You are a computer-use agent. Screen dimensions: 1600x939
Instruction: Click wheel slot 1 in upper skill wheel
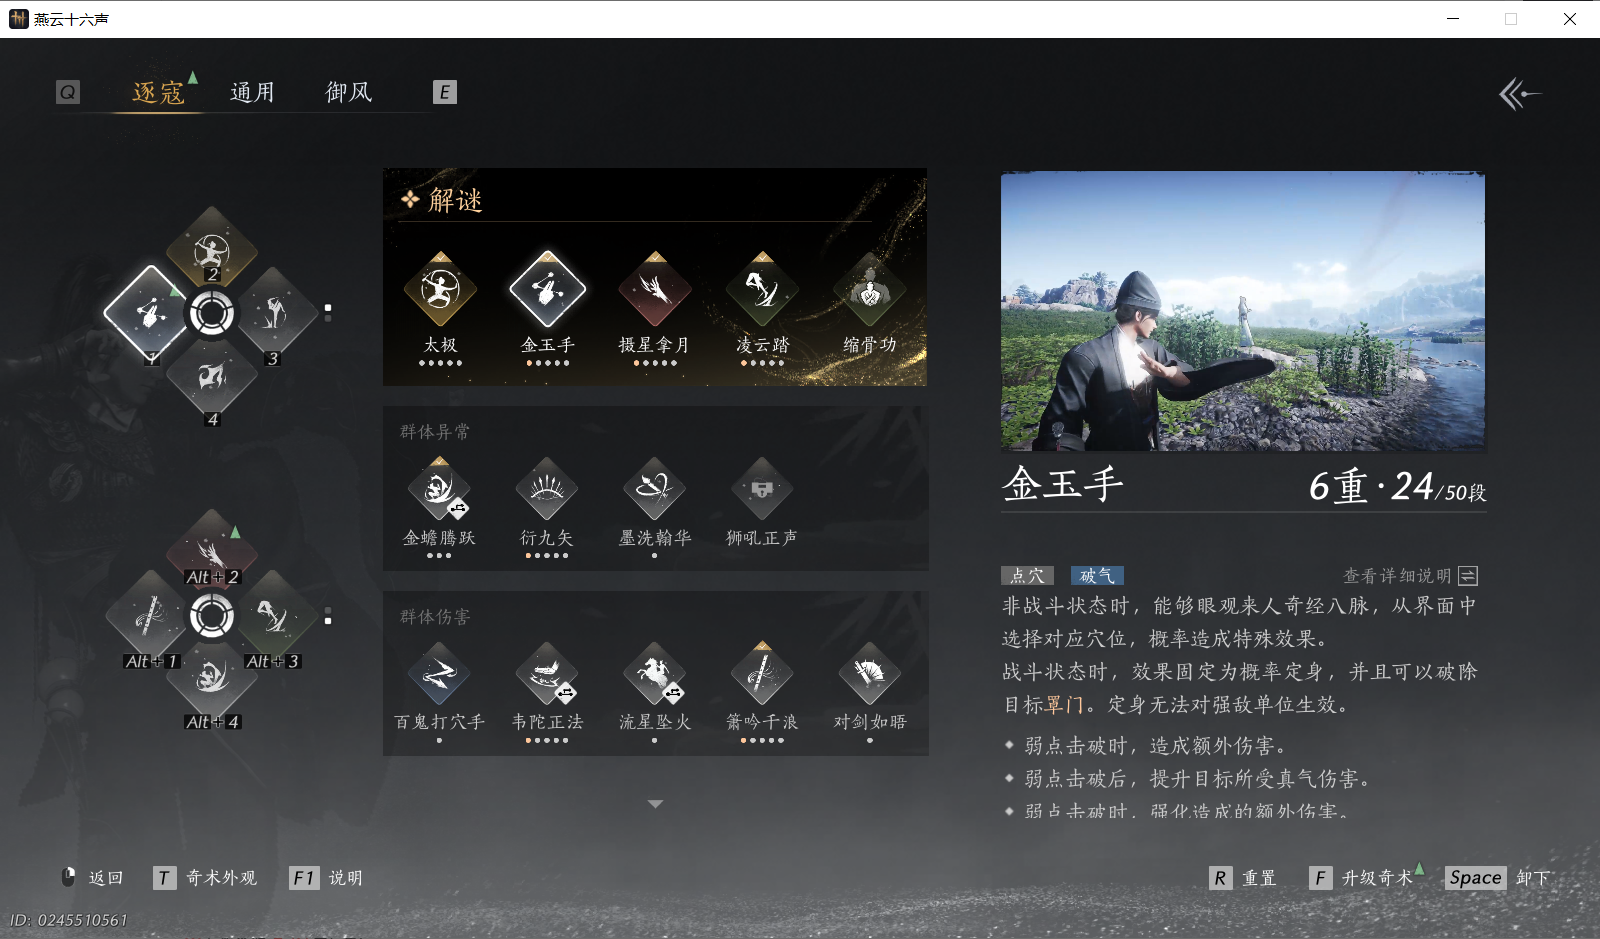[150, 313]
